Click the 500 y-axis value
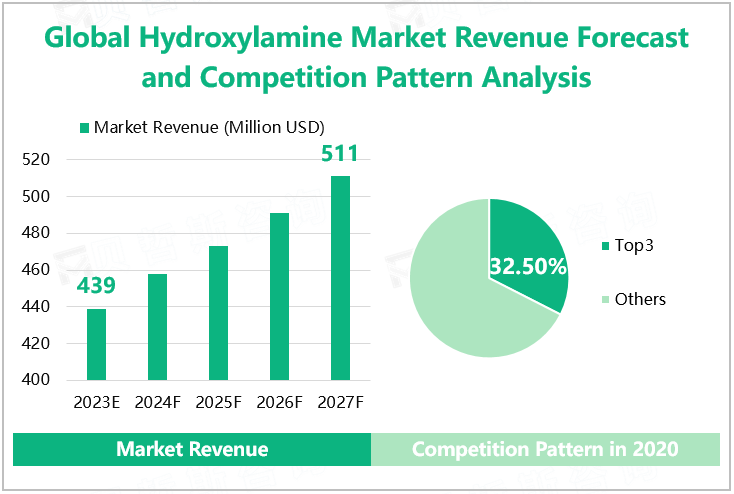 [36, 196]
